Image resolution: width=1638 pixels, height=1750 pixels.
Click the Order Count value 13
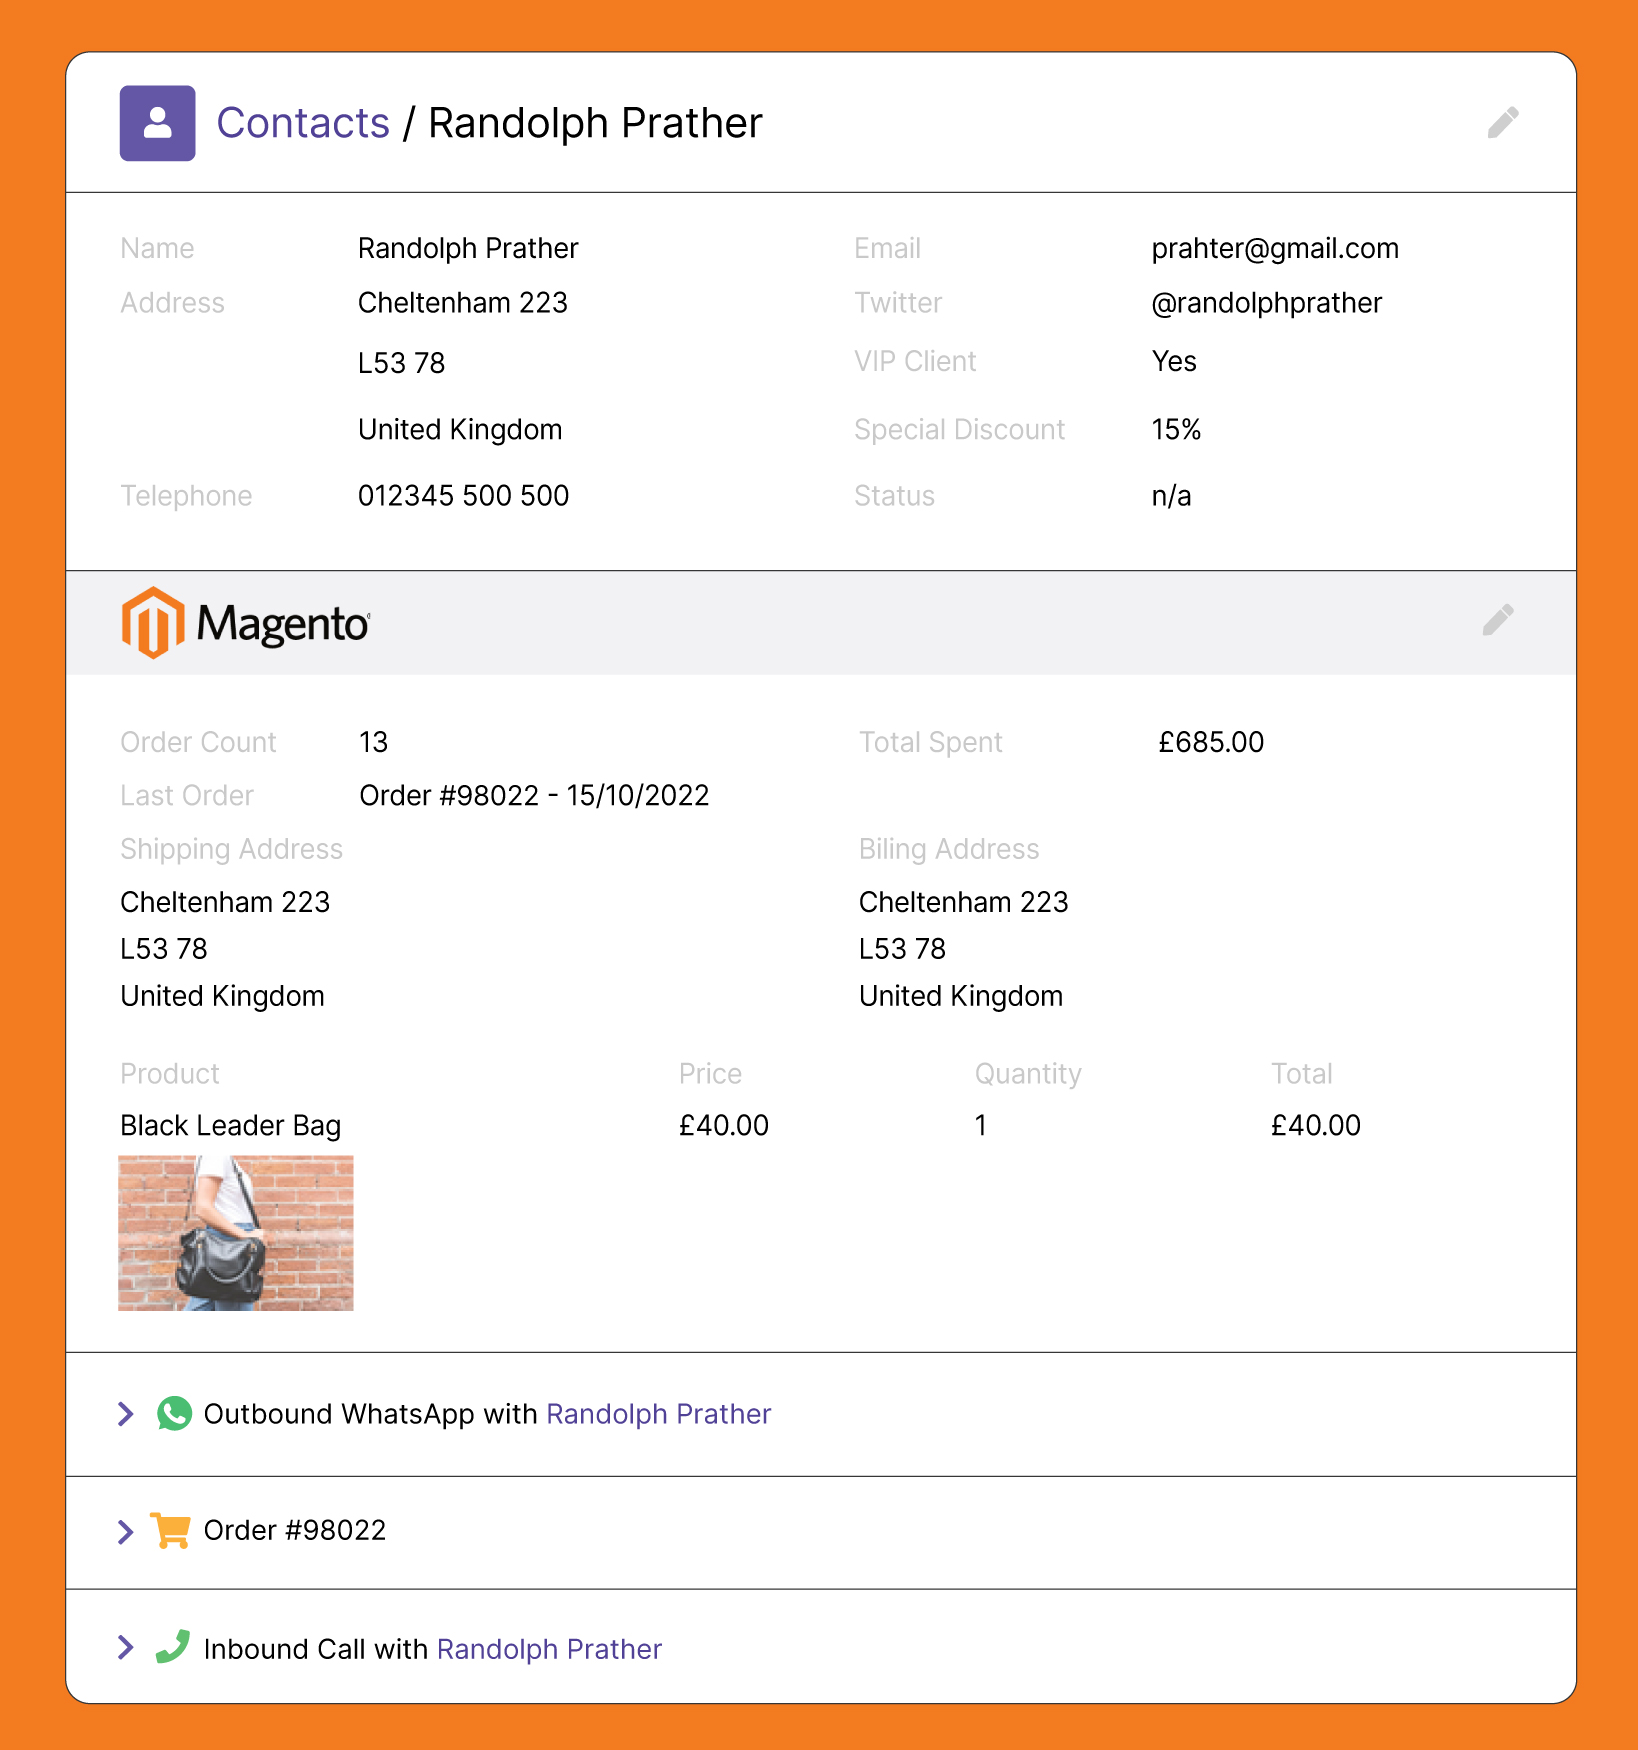coord(373,742)
